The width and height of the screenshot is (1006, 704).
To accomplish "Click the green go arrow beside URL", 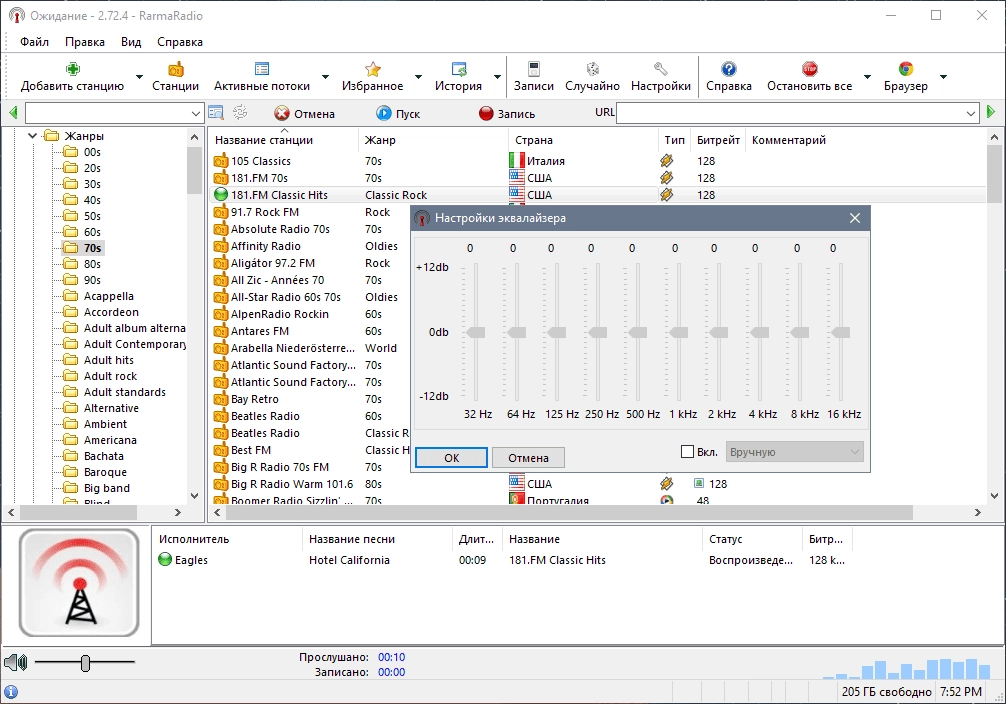I will point(991,112).
